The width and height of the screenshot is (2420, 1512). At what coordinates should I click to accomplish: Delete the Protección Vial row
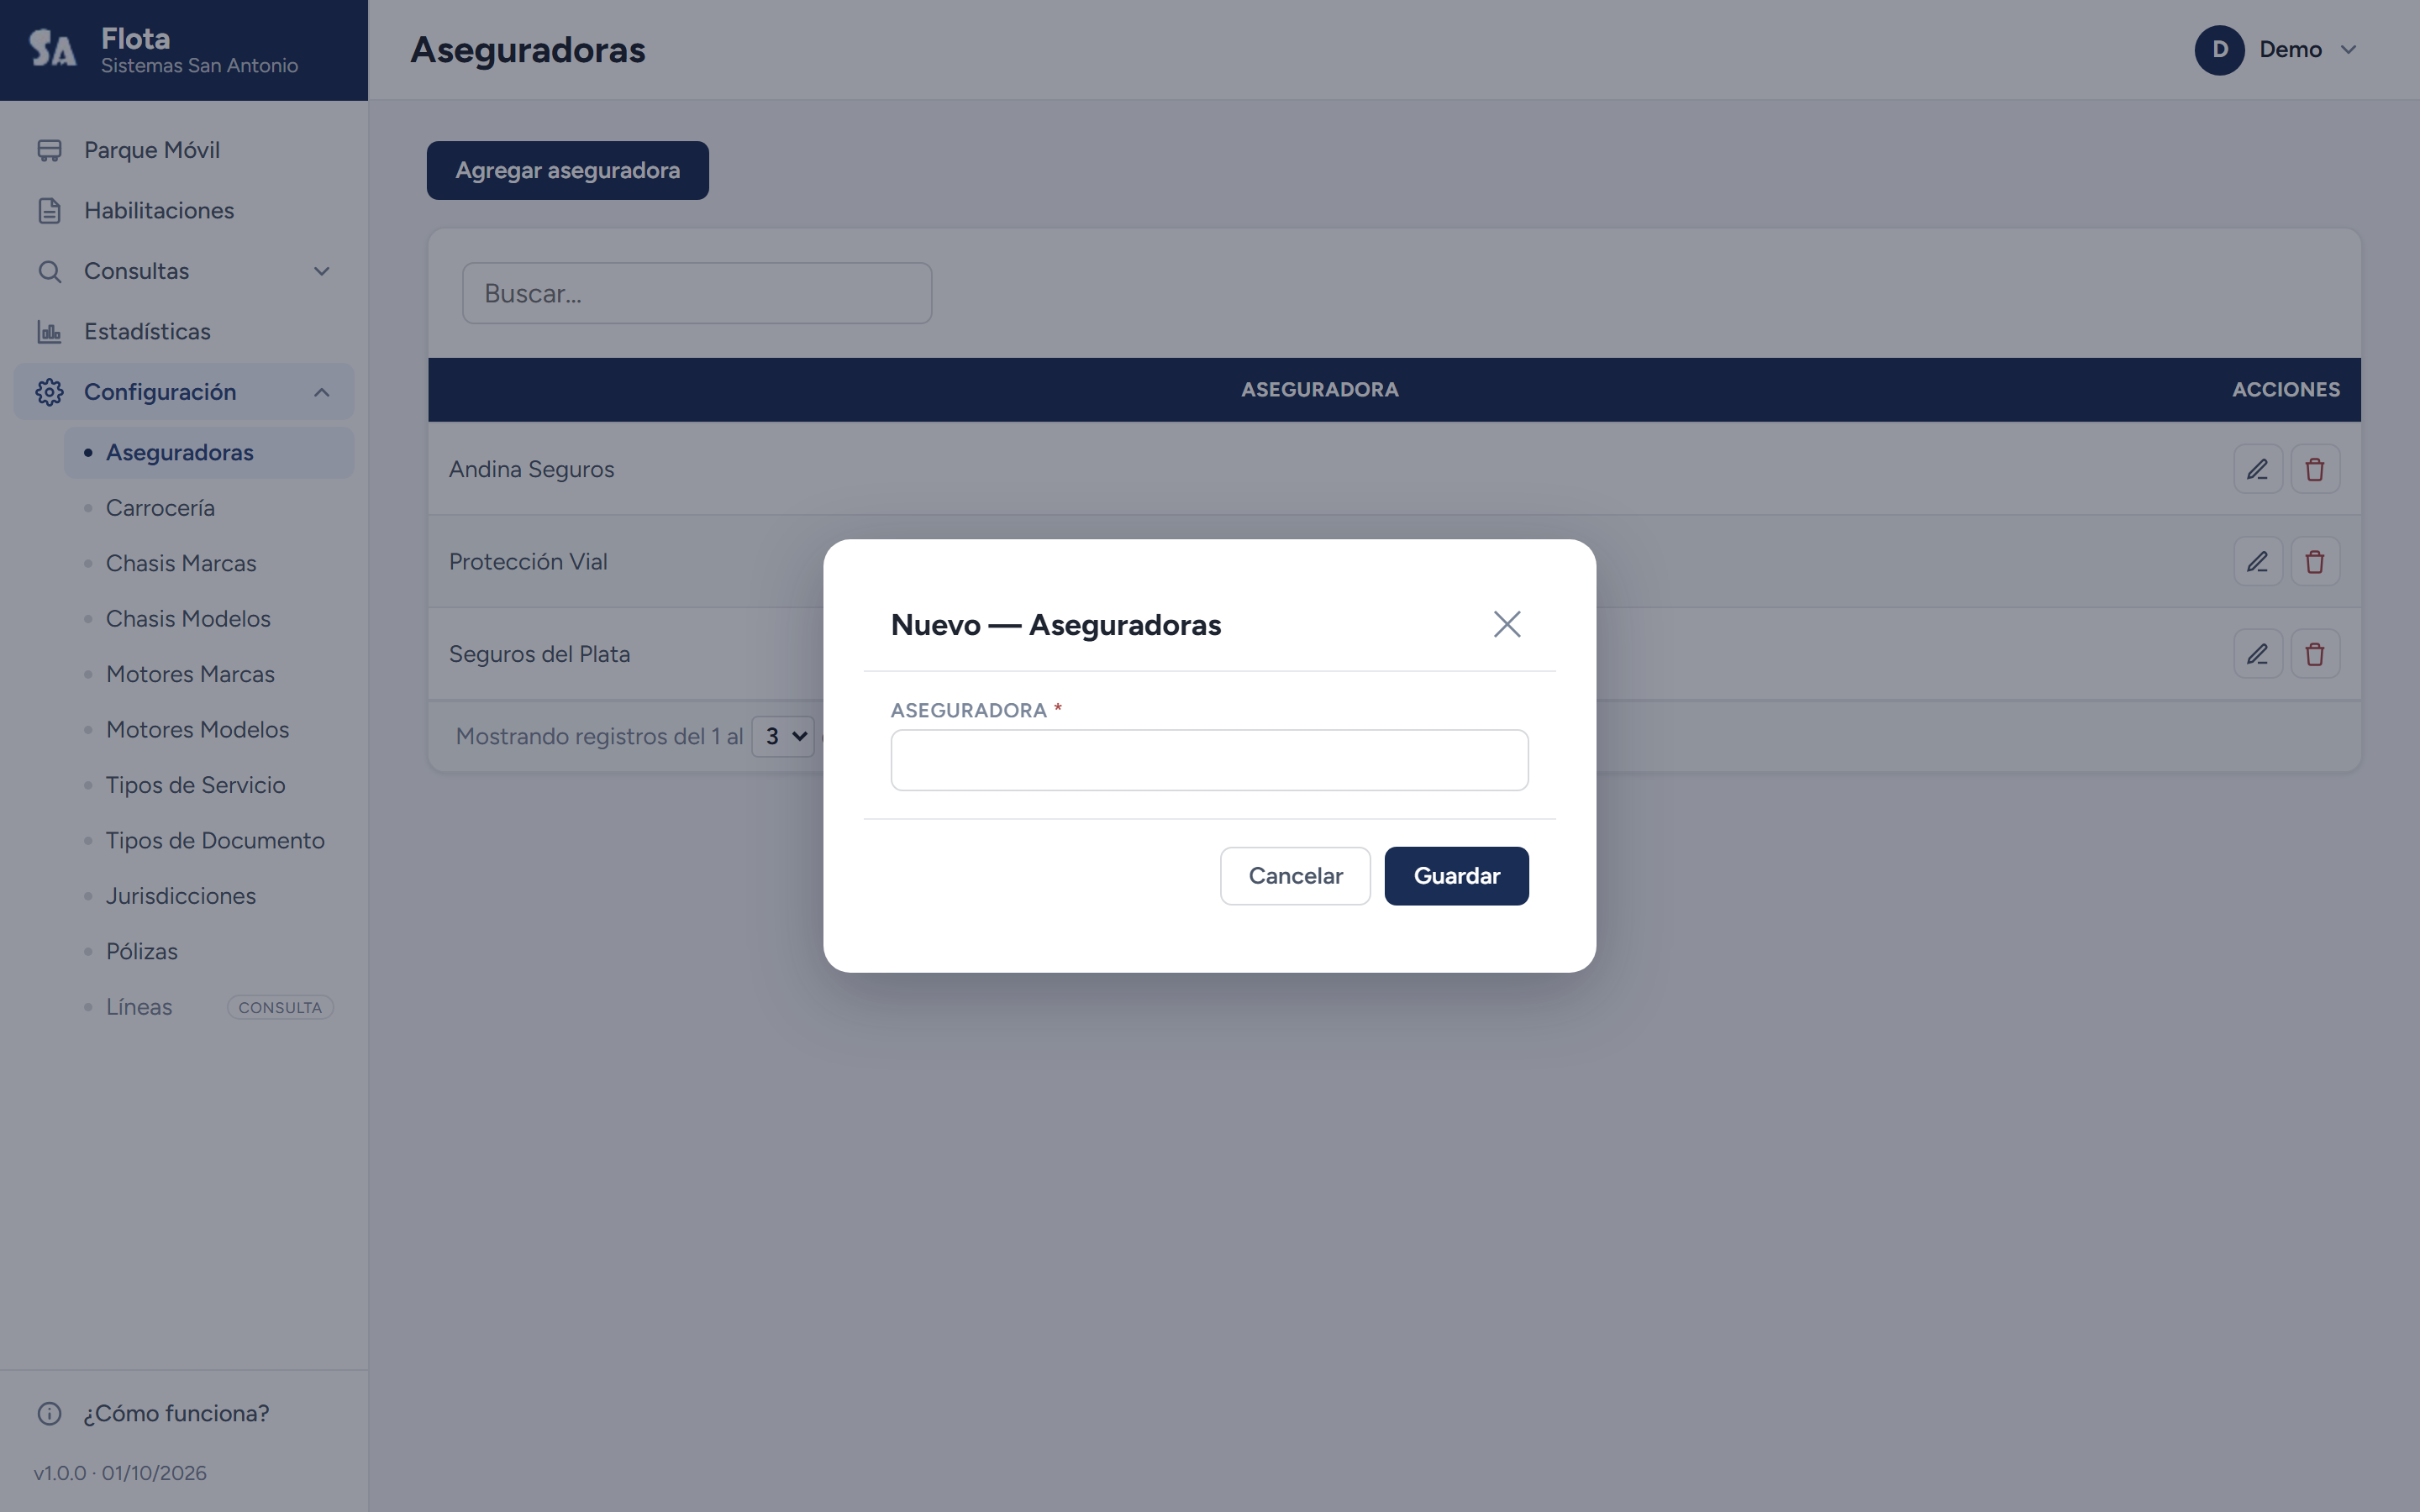2315,562
